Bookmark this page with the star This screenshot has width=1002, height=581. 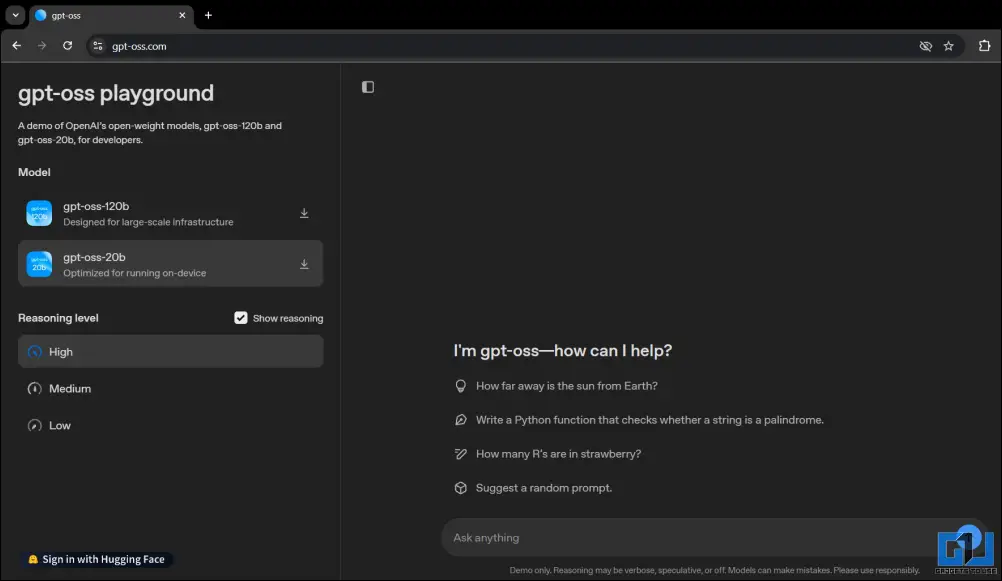[x=949, y=46]
